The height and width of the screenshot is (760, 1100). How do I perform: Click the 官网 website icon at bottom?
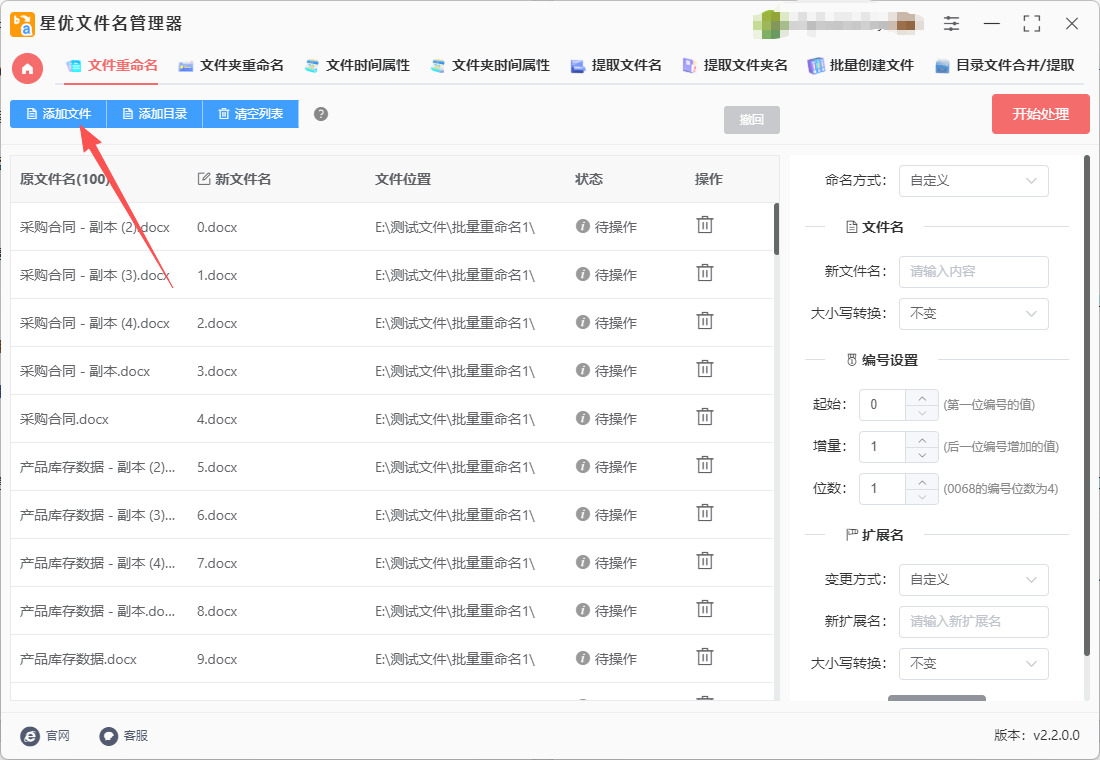coord(31,735)
